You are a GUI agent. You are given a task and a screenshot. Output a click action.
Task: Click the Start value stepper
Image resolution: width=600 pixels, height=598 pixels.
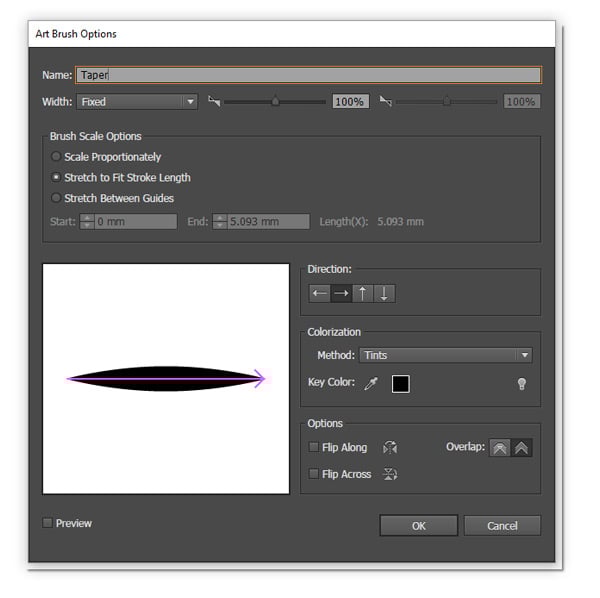click(87, 222)
